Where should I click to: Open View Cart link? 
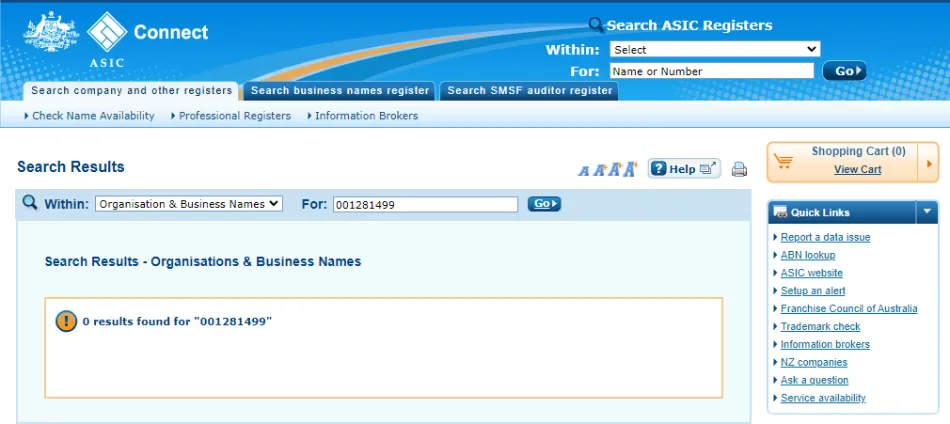click(857, 170)
